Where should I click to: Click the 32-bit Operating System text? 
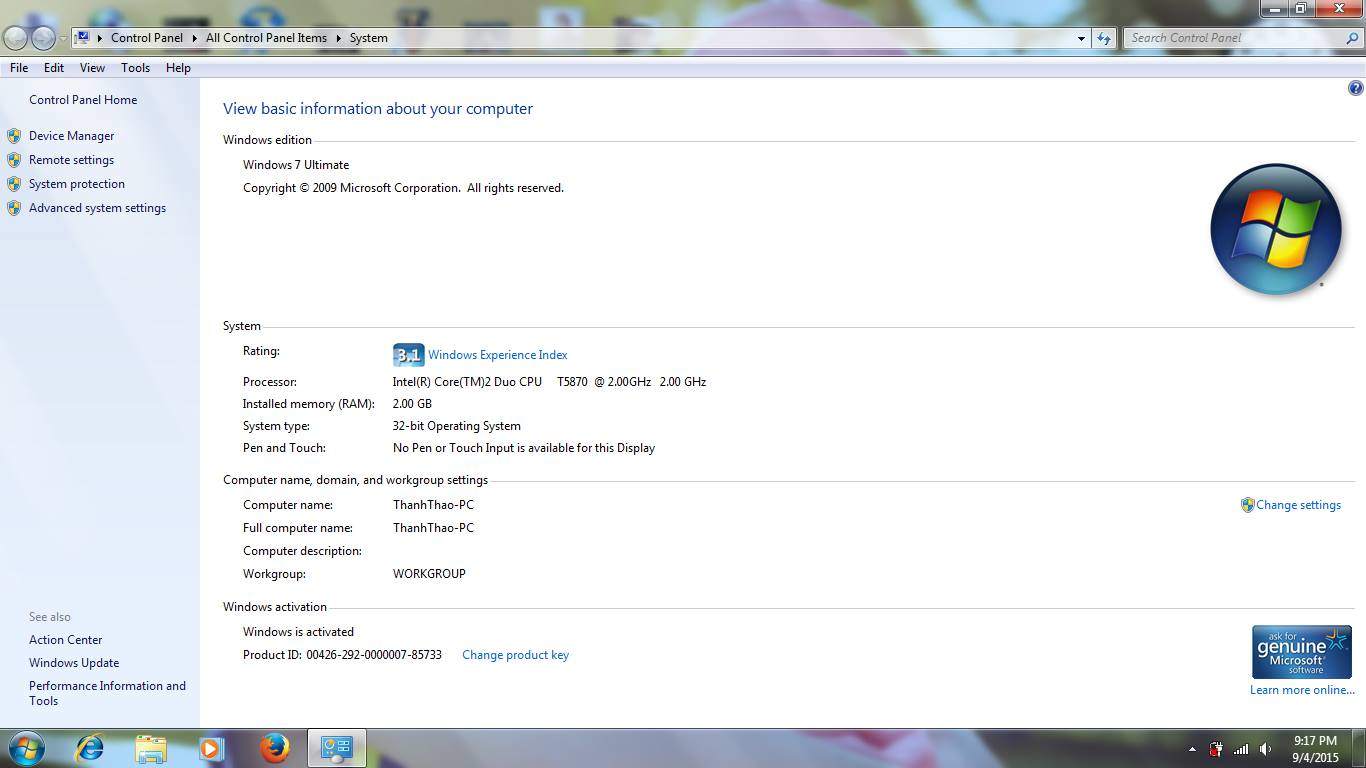[x=456, y=426]
